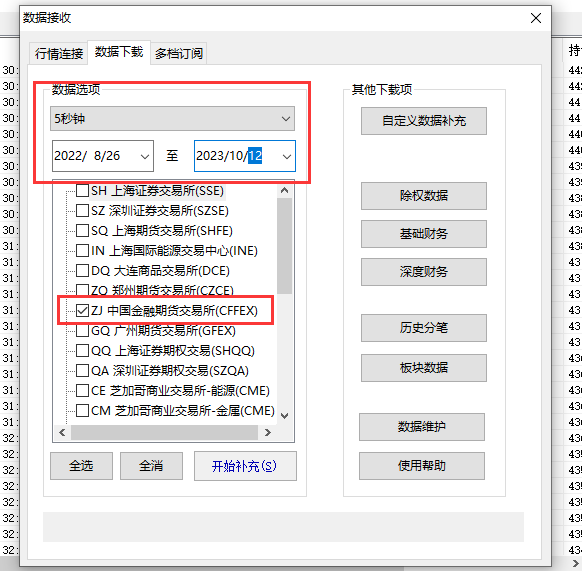Check SZ 深圳证券交易所(SZSE)
This screenshot has height=571, width=582.
[x=82, y=211]
